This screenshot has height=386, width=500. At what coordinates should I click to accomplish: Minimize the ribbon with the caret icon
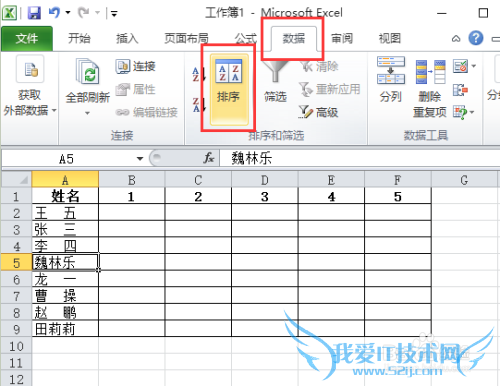[456, 39]
